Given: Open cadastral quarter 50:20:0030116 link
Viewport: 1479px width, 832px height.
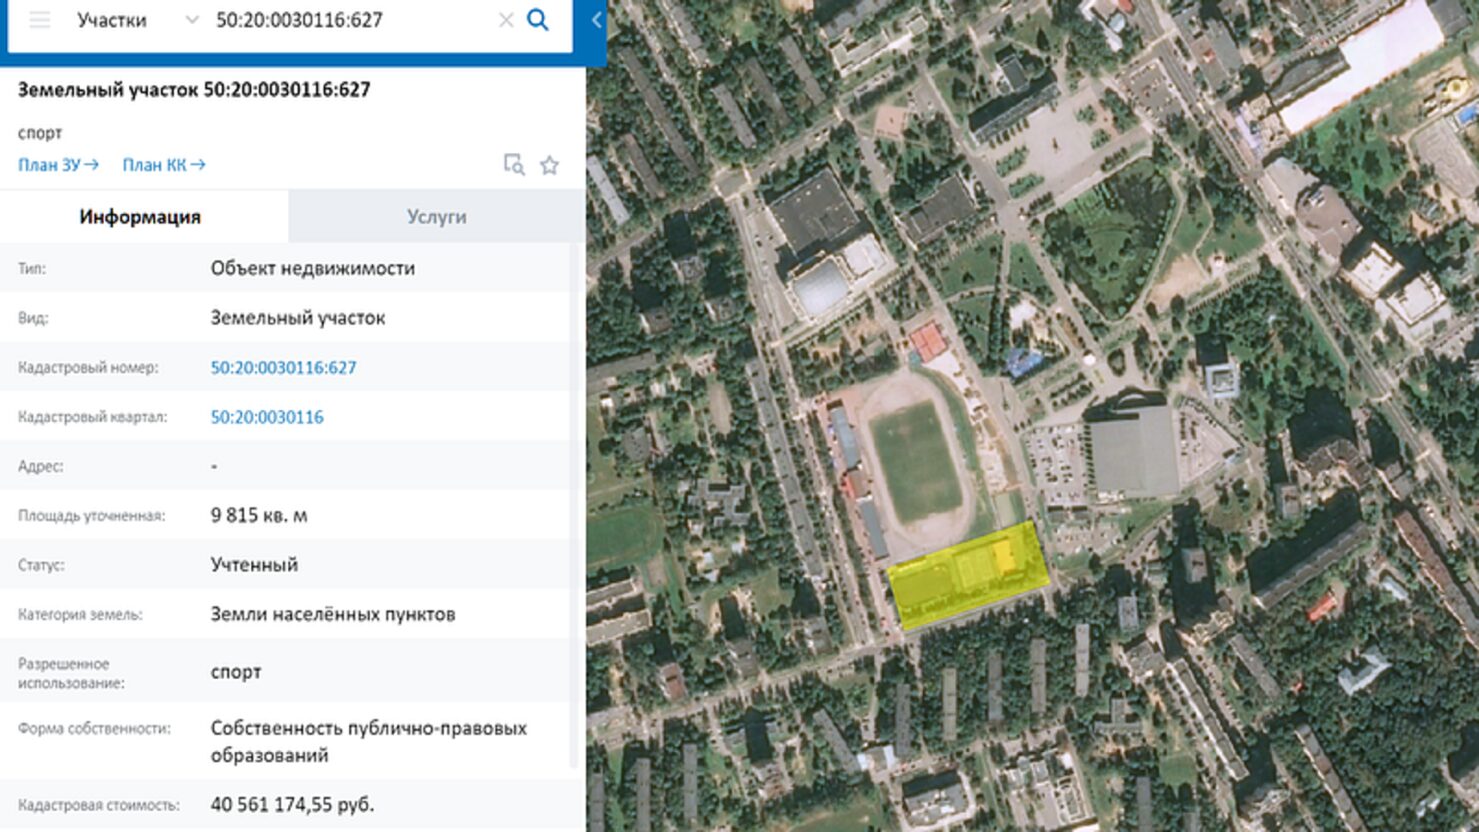Looking at the screenshot, I should [267, 417].
